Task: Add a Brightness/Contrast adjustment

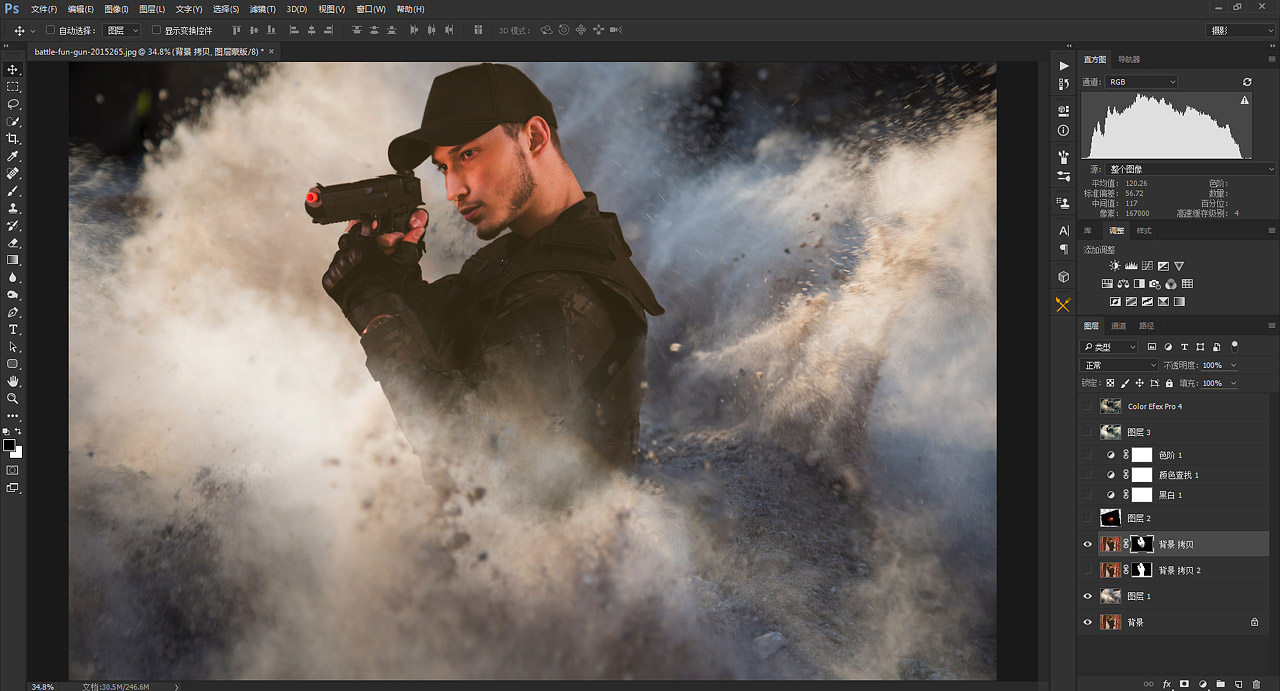Action: 1115,266
